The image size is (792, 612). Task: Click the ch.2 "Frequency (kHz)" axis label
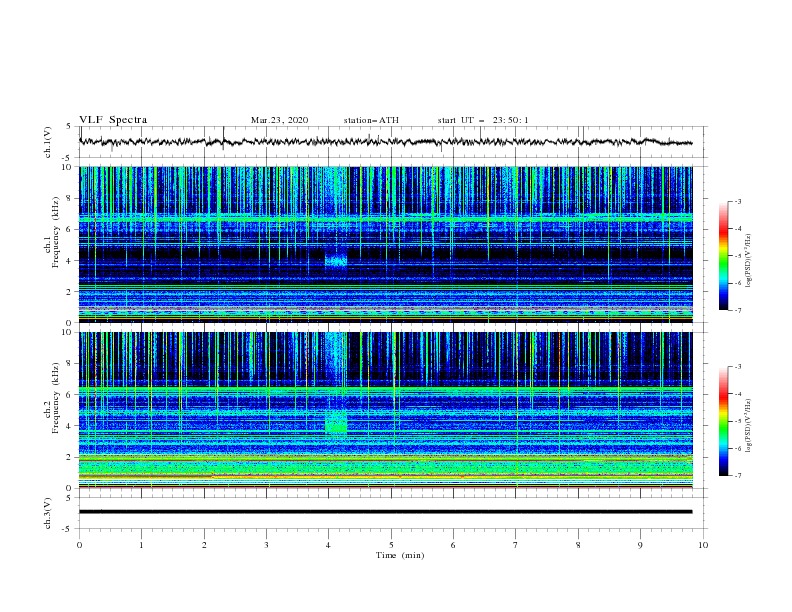click(x=55, y=398)
